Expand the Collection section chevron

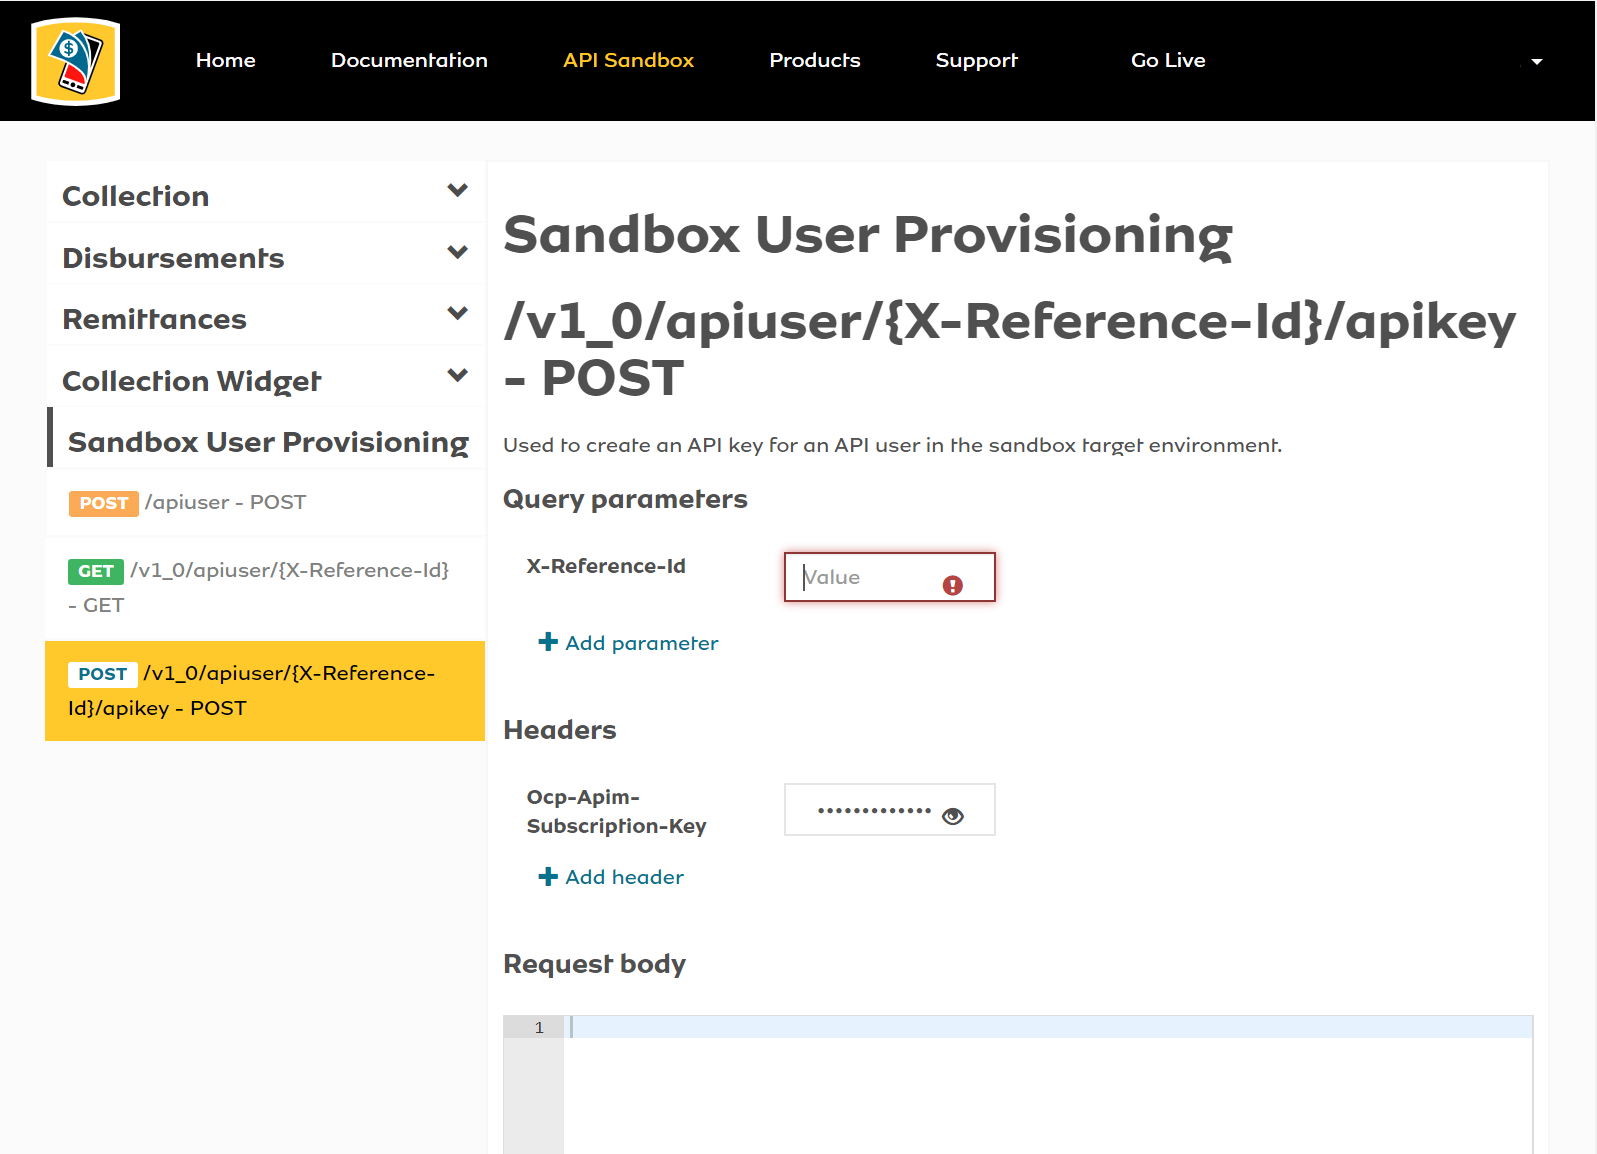tap(458, 190)
